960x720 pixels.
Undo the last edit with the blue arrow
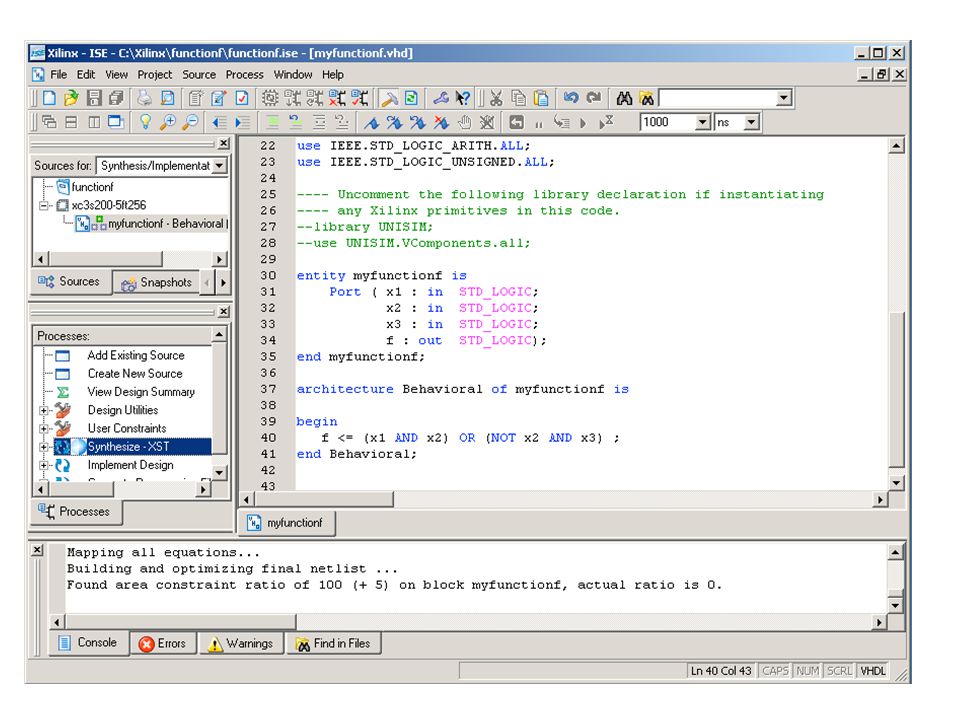tap(571, 98)
